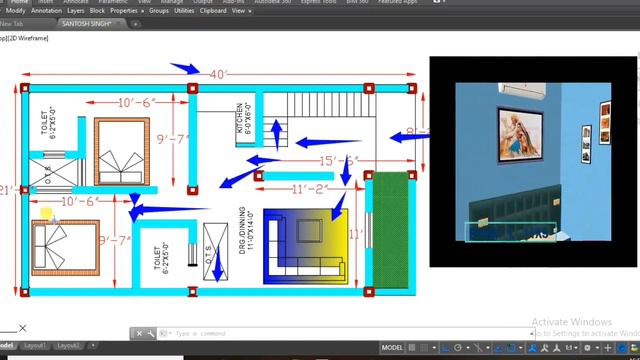Switch to the Model layout tab

tap(7, 346)
